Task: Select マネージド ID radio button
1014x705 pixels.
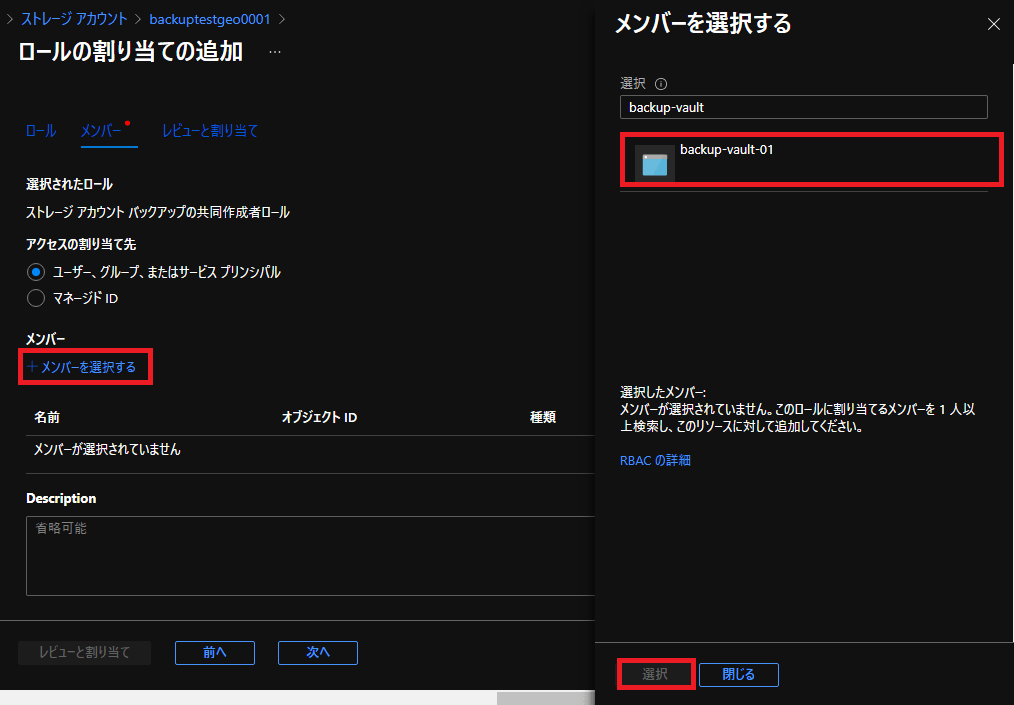Action: [36, 298]
